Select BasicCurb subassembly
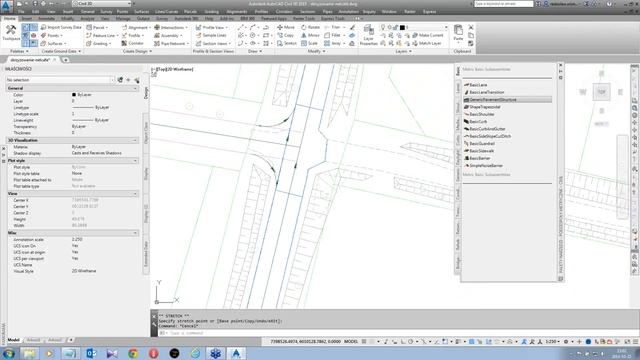 (478, 122)
